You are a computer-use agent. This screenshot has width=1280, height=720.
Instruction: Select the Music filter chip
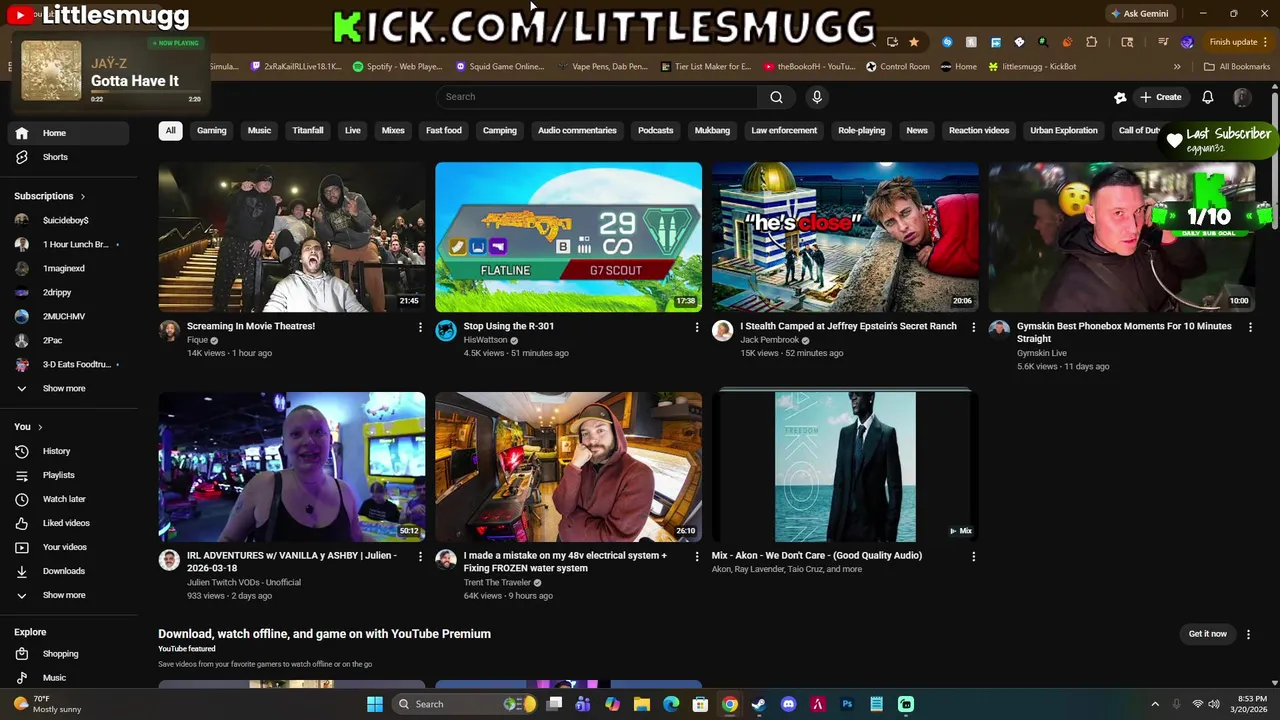[259, 130]
